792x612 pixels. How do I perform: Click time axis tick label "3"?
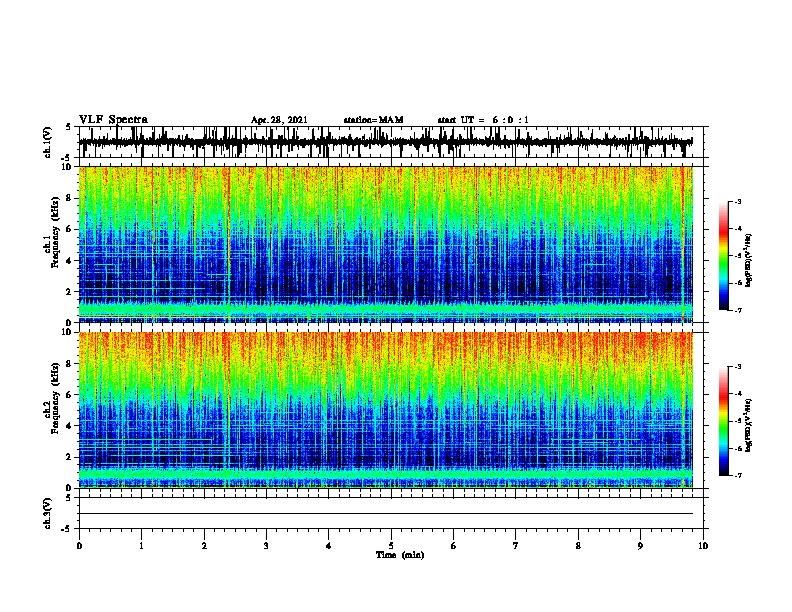[266, 546]
